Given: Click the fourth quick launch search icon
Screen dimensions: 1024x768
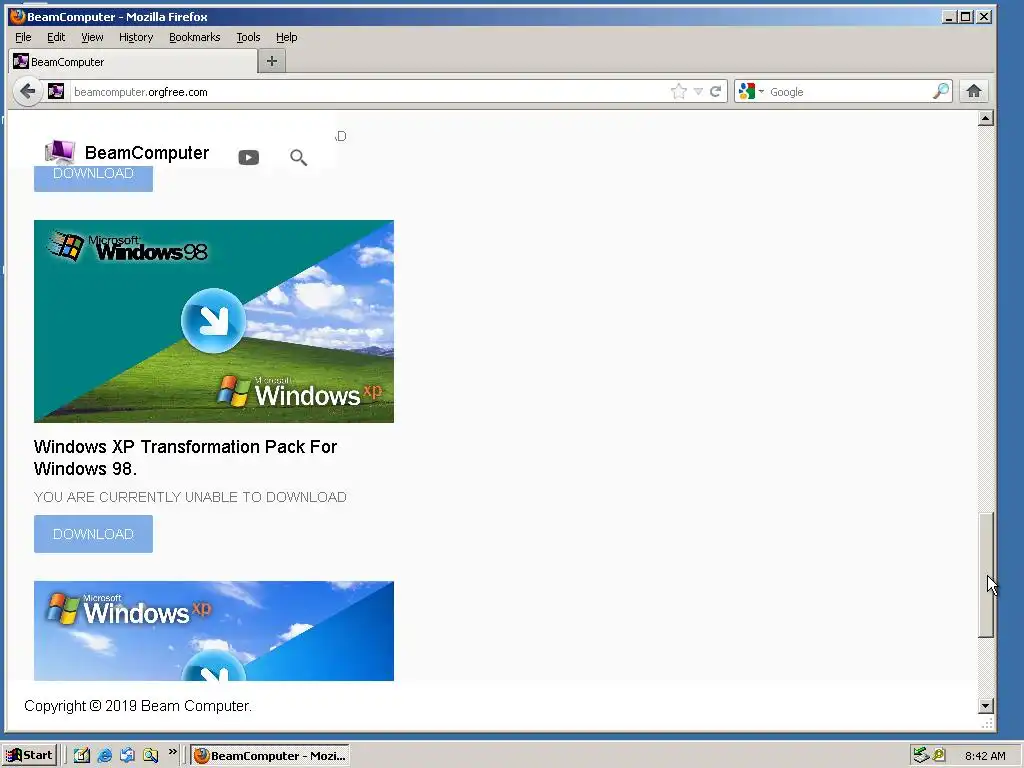Looking at the screenshot, I should (150, 756).
